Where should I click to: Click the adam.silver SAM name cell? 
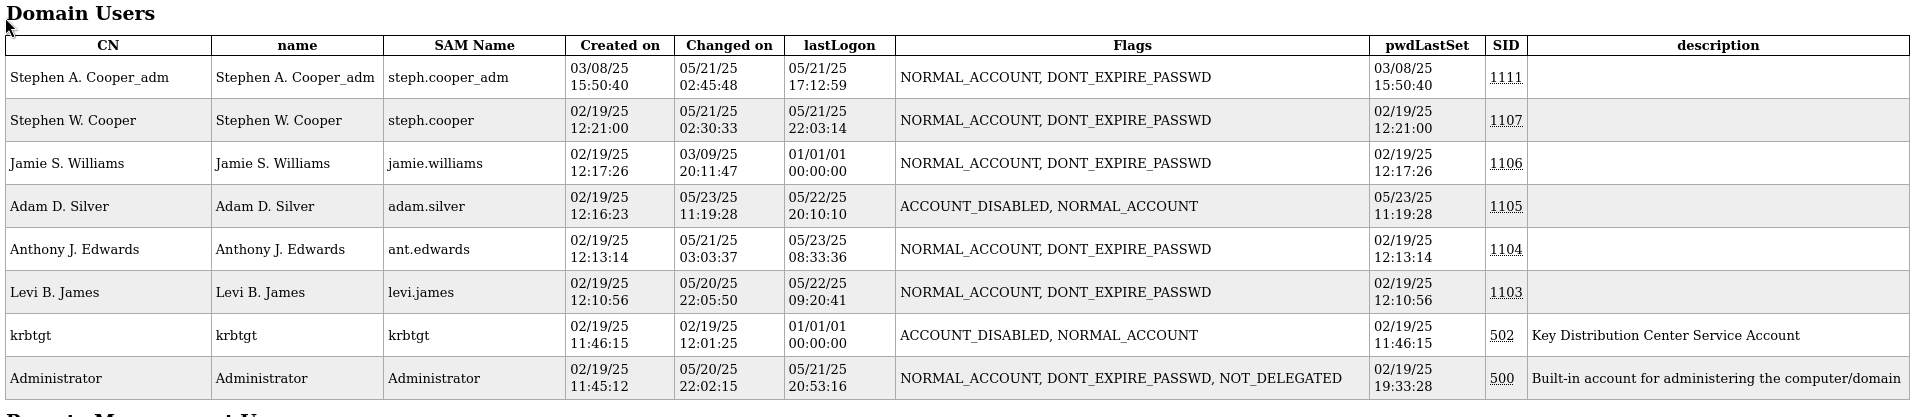click(426, 207)
